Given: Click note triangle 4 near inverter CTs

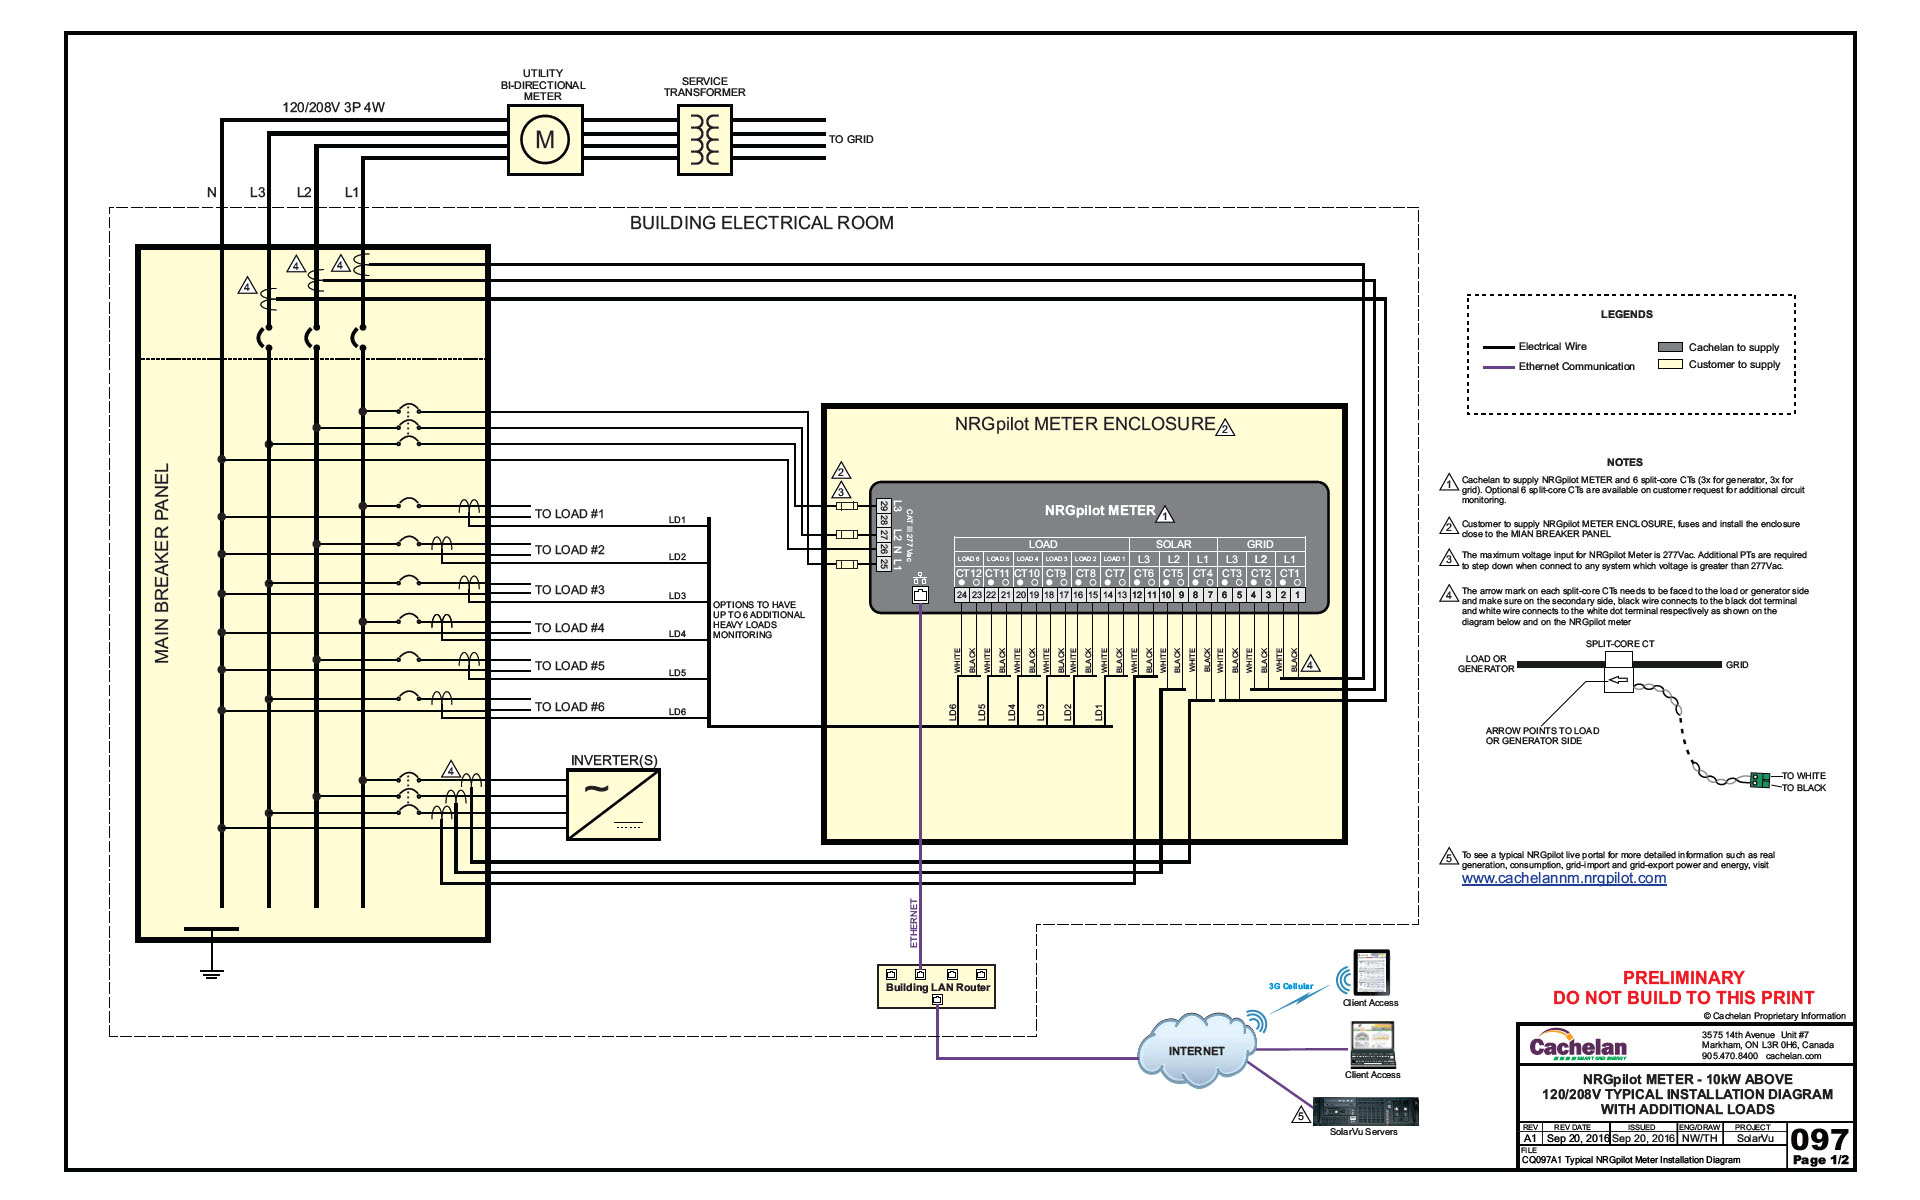Looking at the screenshot, I should click(451, 770).
